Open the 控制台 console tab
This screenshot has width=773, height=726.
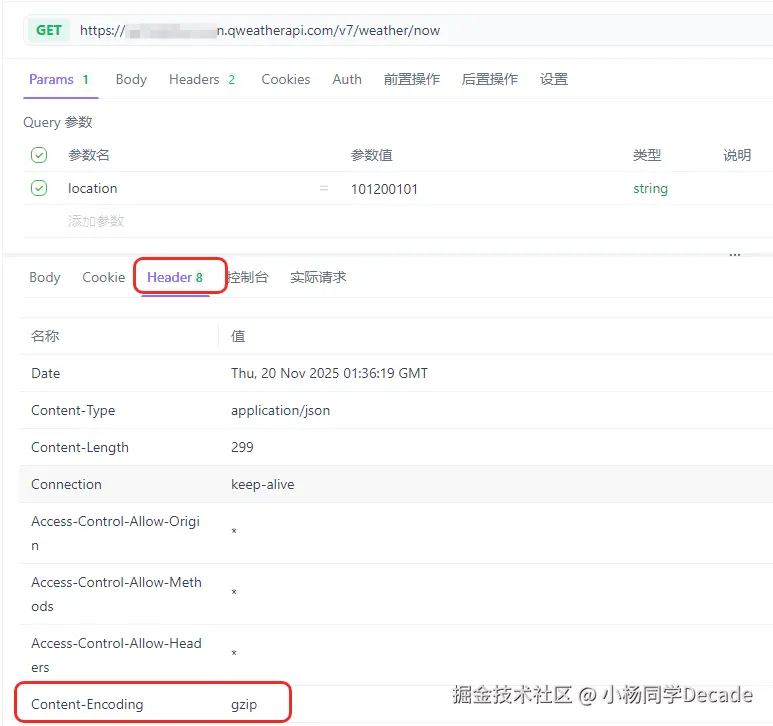248,277
